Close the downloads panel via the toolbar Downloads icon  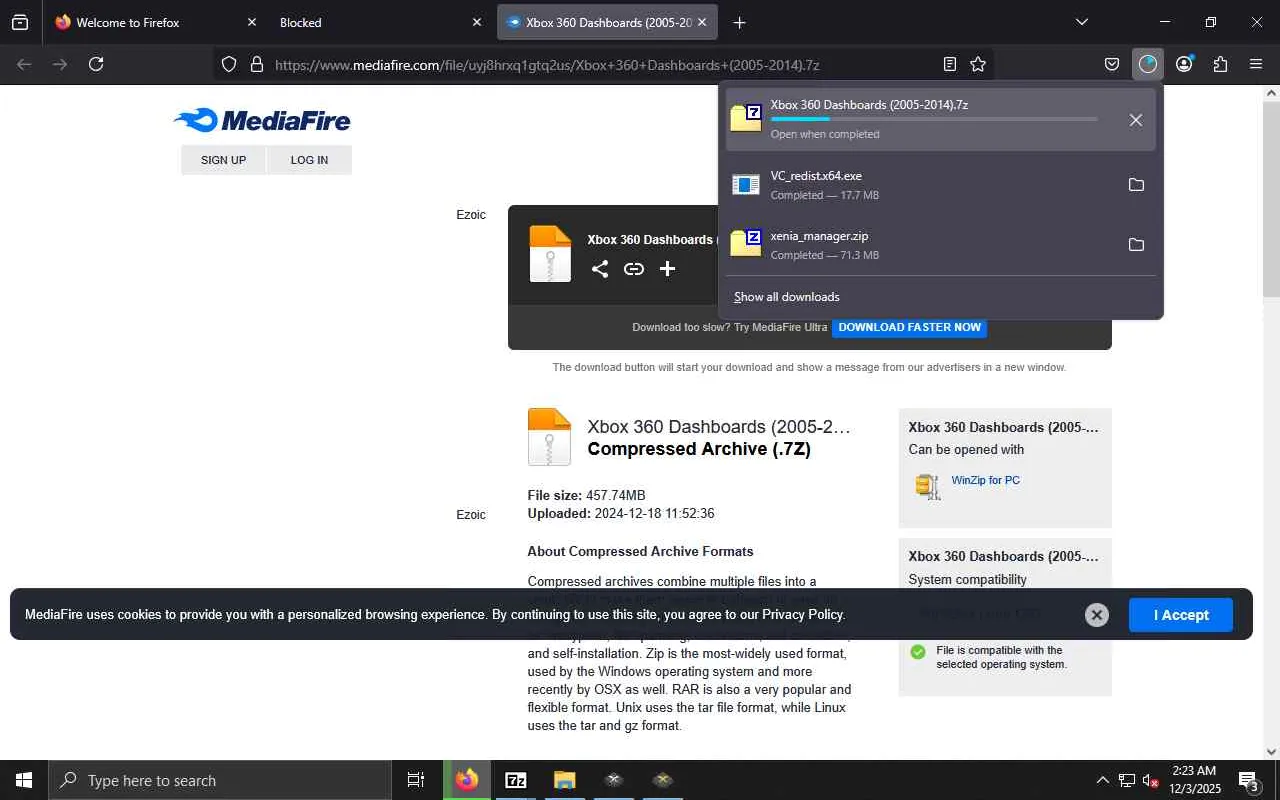(x=1148, y=64)
